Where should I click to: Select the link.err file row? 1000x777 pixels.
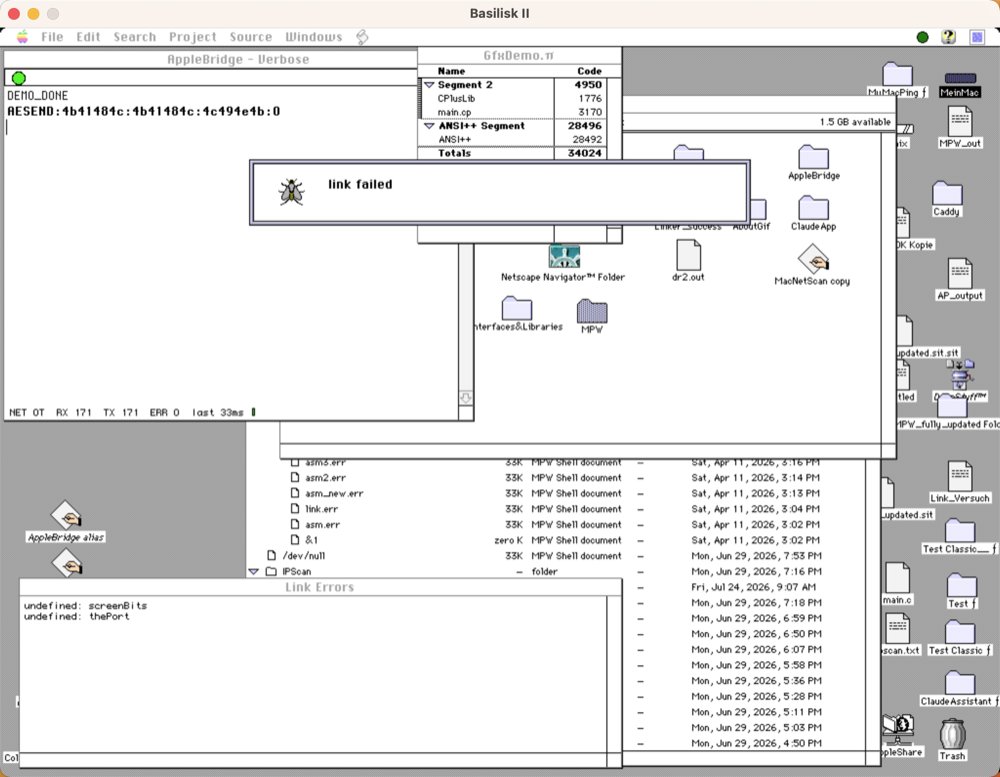[555, 509]
